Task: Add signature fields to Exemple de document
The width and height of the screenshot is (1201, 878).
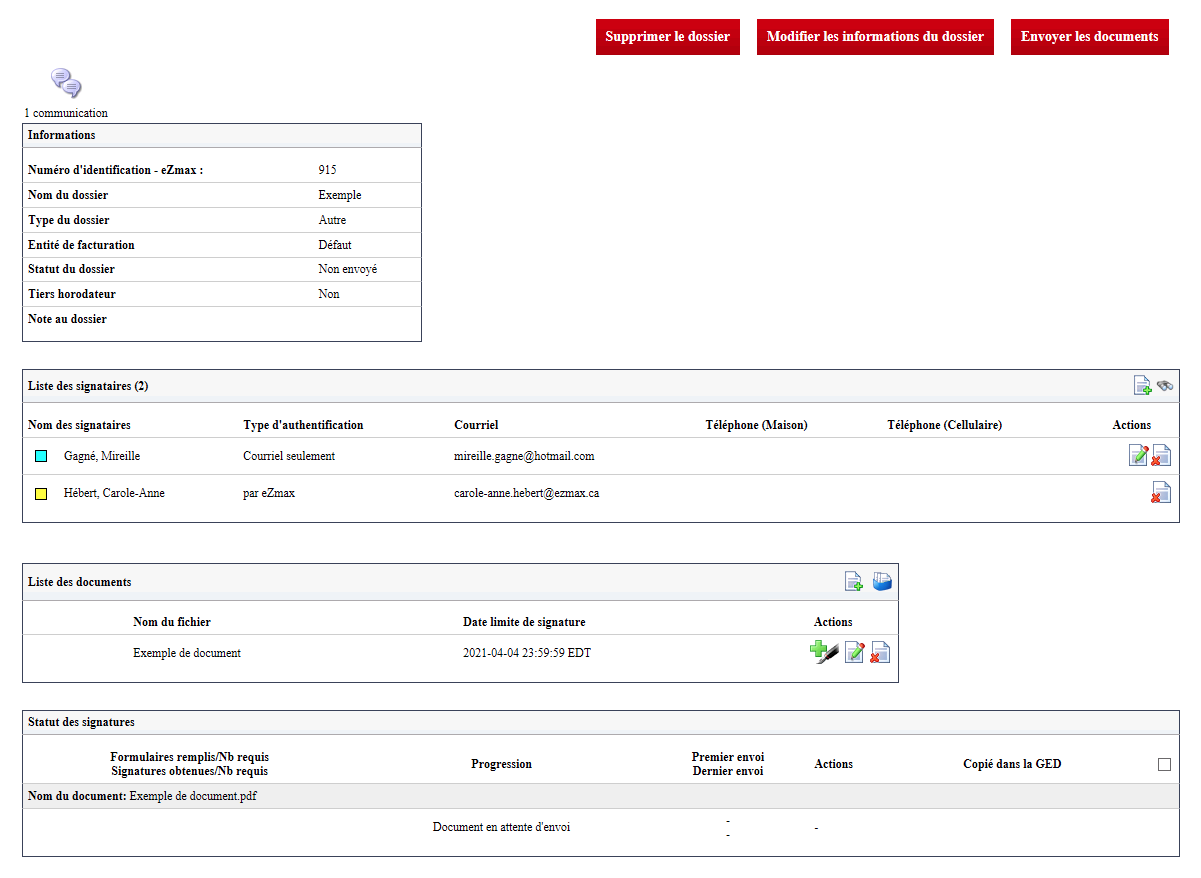Action: tap(824, 653)
